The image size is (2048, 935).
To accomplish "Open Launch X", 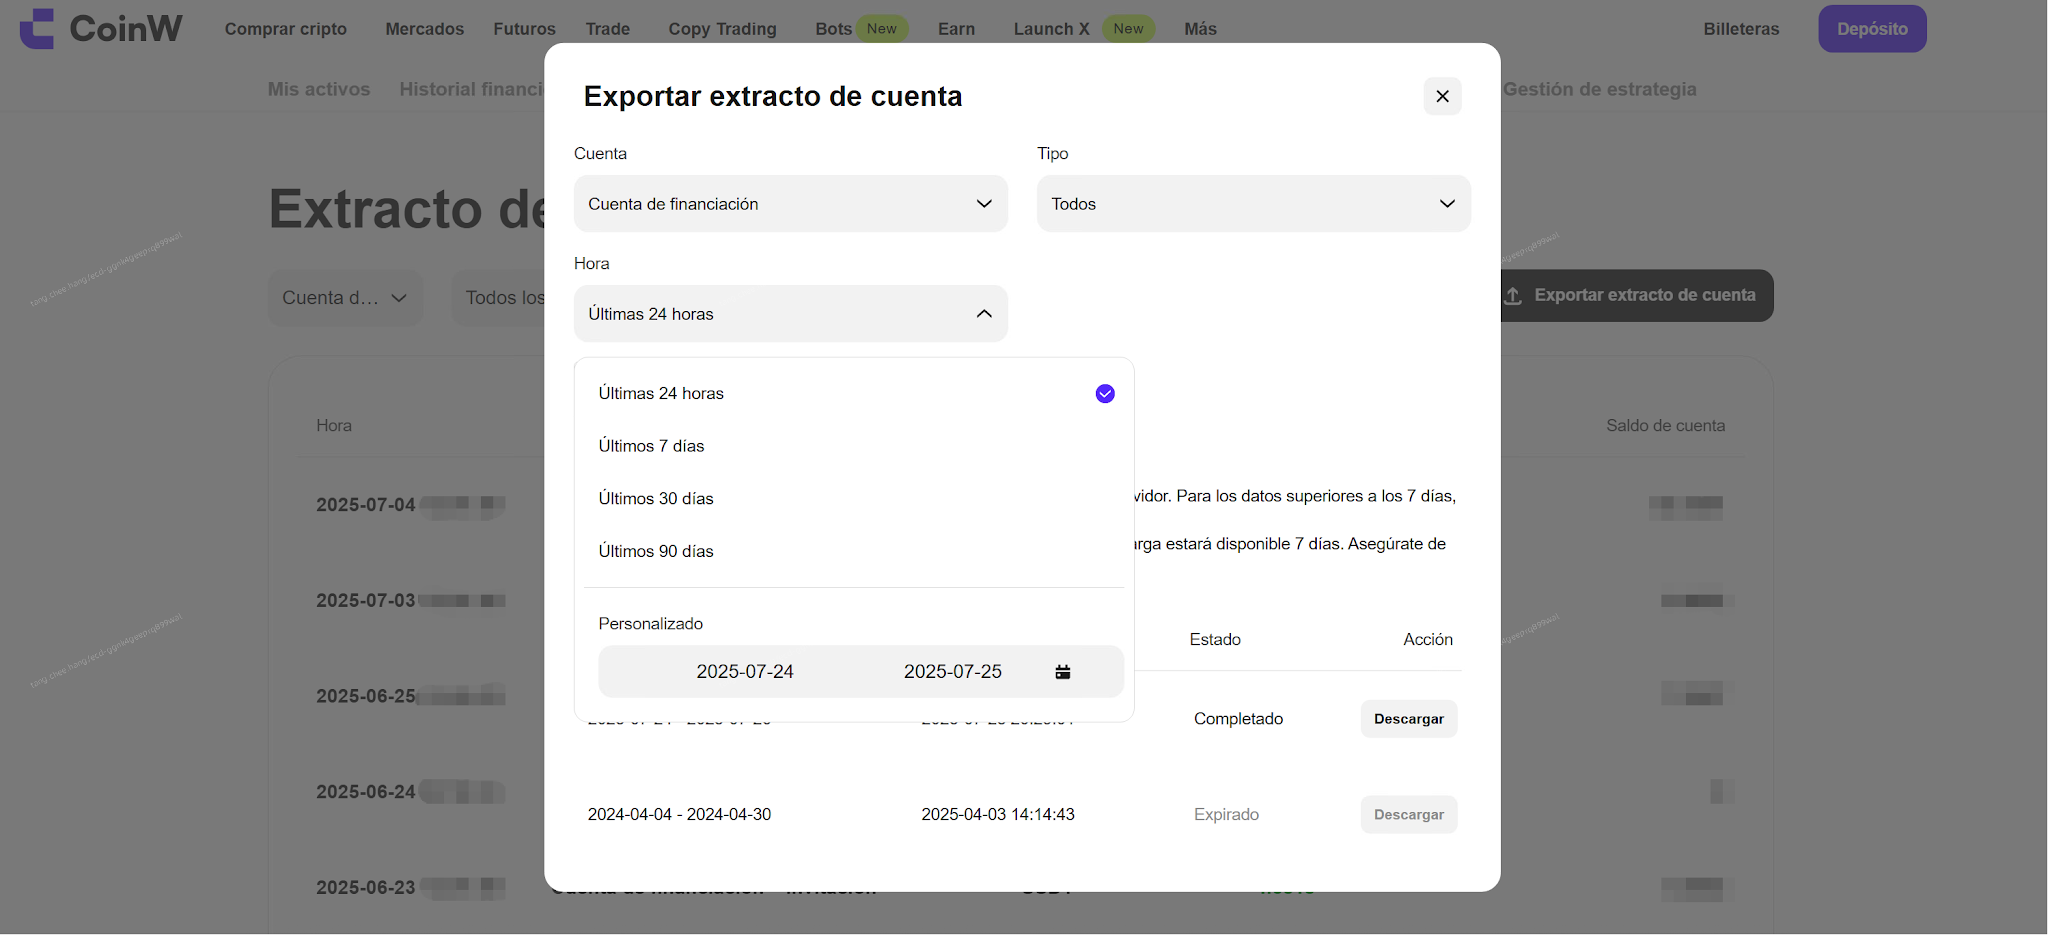I will tap(1051, 29).
